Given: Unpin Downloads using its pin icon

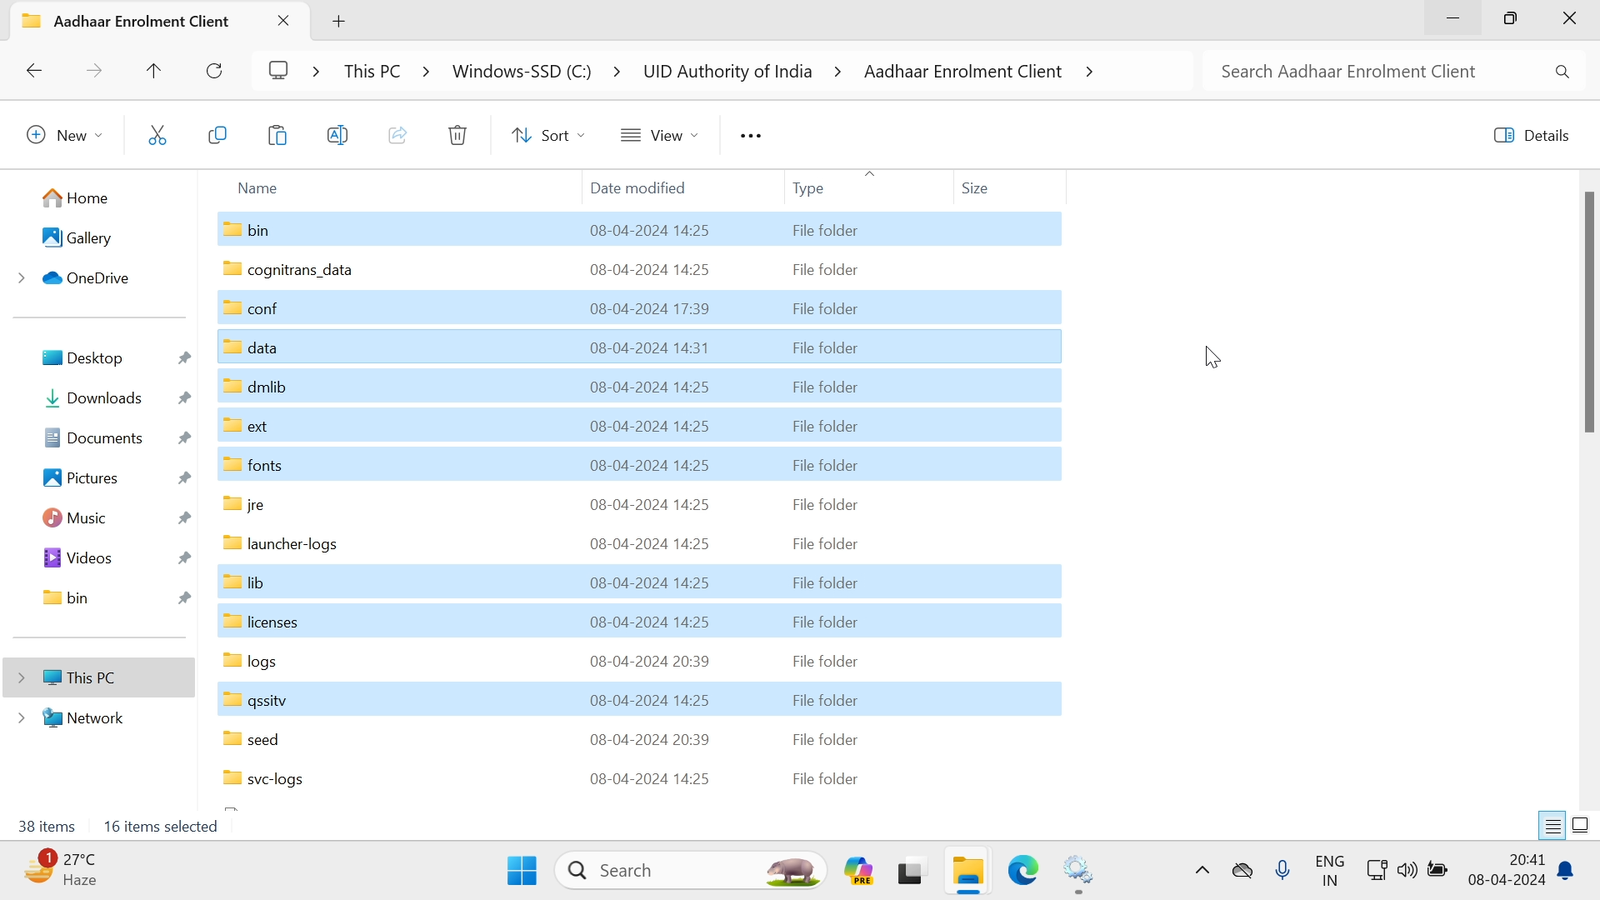Looking at the screenshot, I should click(x=184, y=398).
